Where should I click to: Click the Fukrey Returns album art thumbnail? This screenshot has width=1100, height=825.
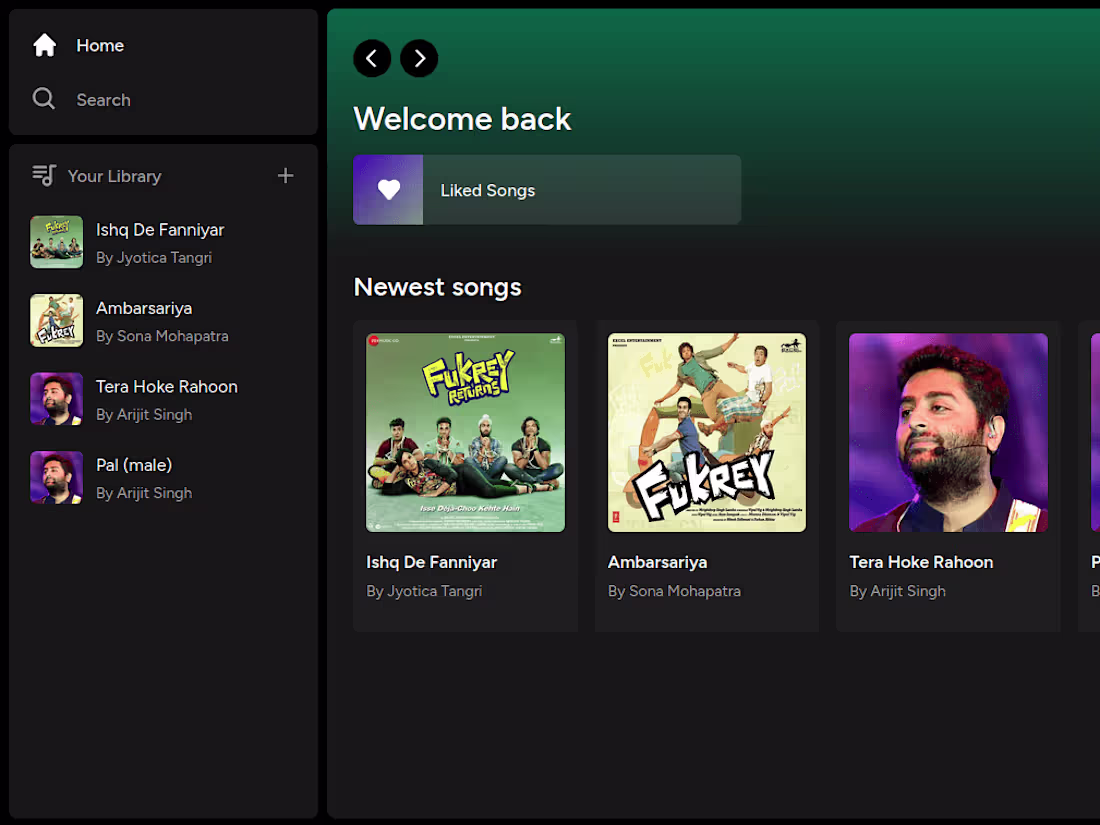[x=465, y=431]
